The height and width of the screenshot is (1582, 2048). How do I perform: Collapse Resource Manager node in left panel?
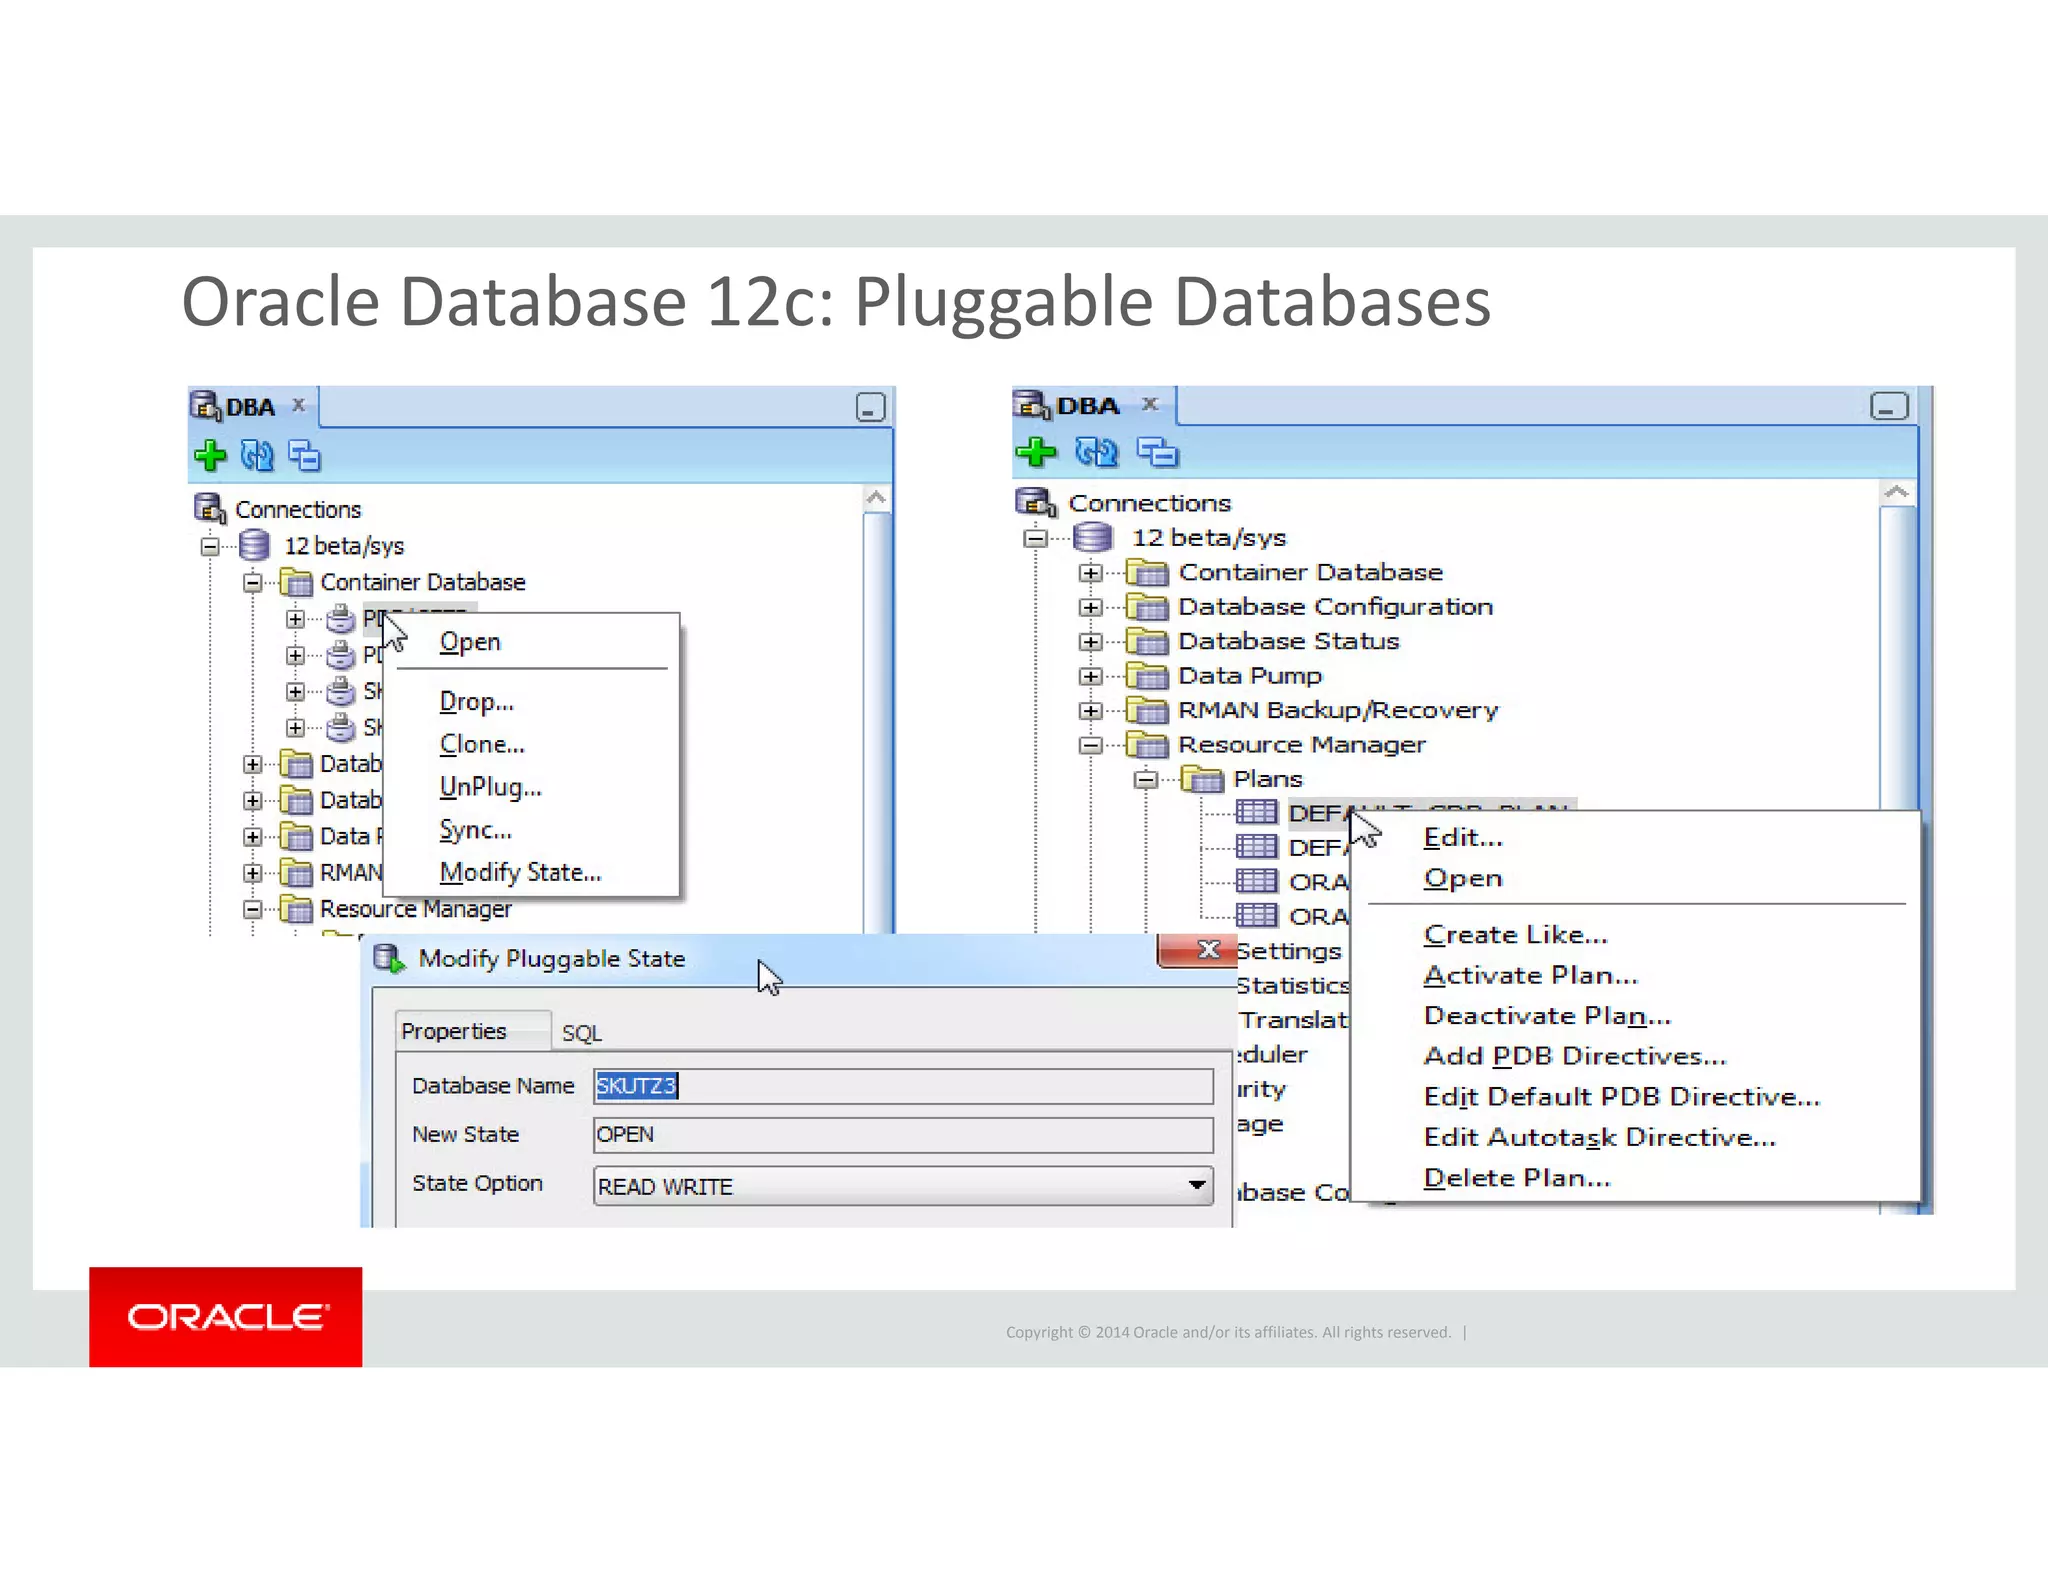click(253, 909)
